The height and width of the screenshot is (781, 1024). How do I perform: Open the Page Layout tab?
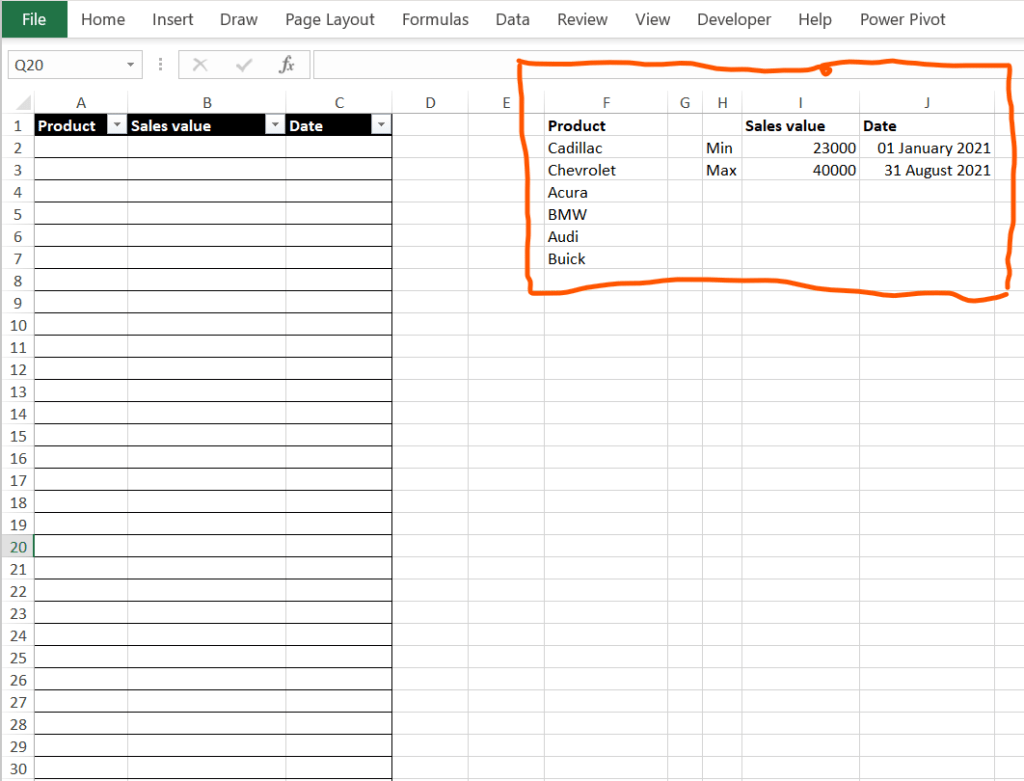(x=330, y=20)
